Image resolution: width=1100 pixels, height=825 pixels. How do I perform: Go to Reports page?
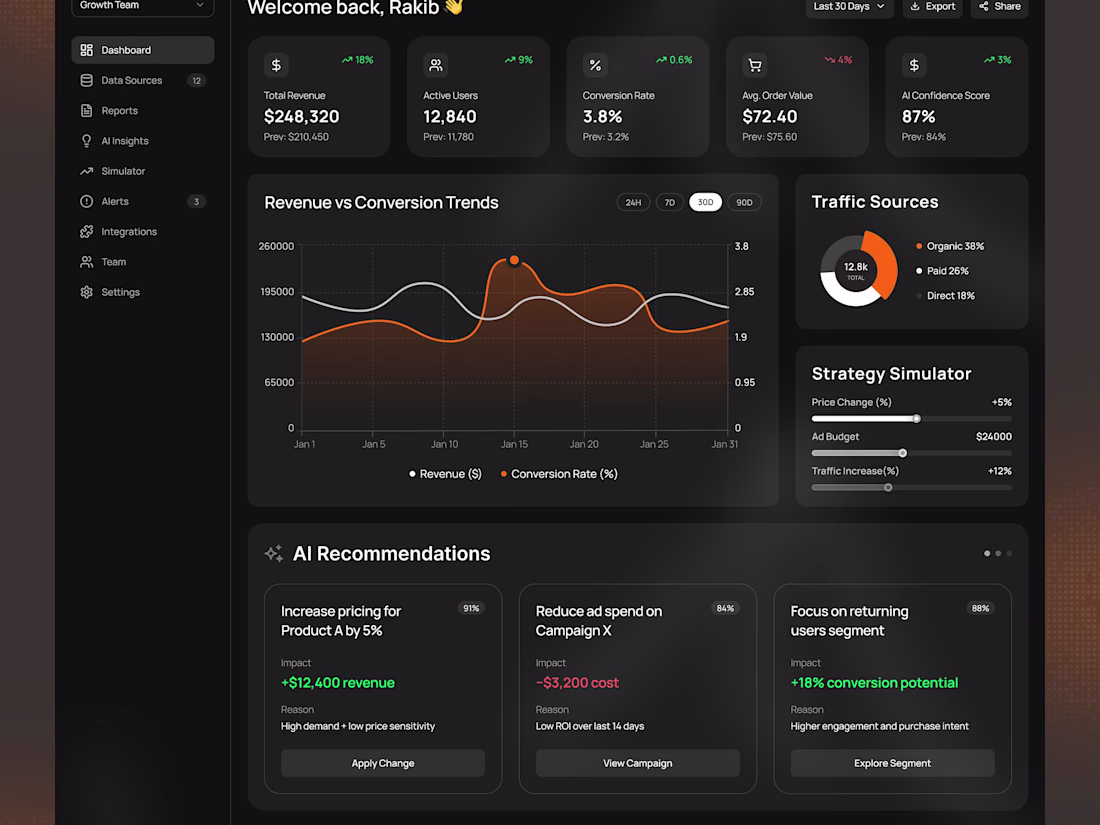[142, 110]
